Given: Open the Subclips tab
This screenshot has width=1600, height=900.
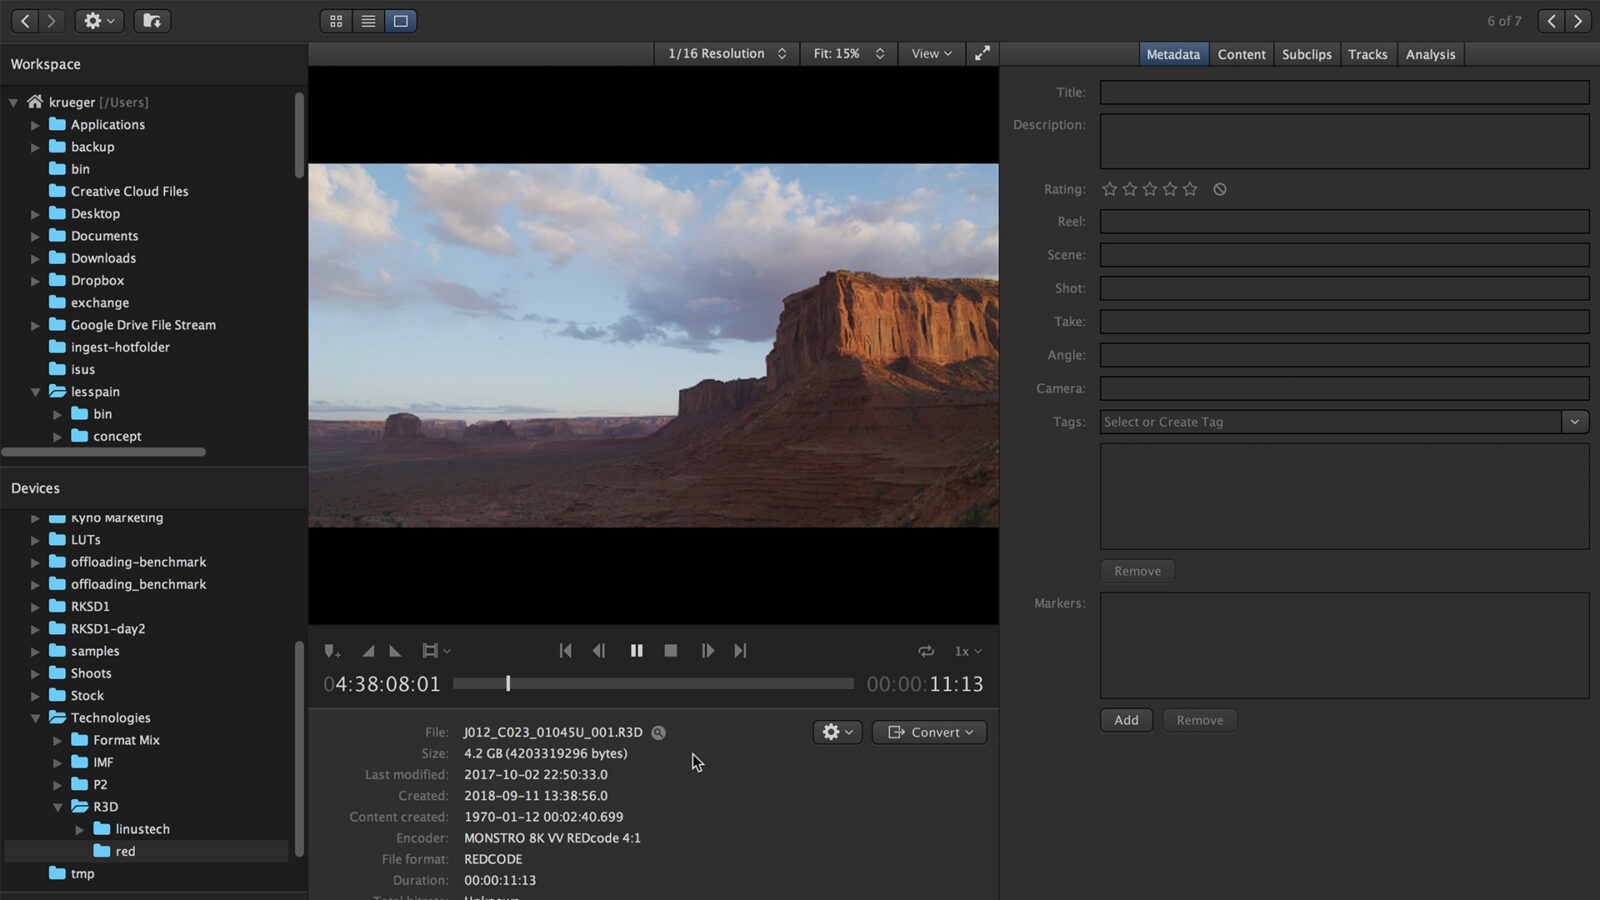Looking at the screenshot, I should point(1307,54).
